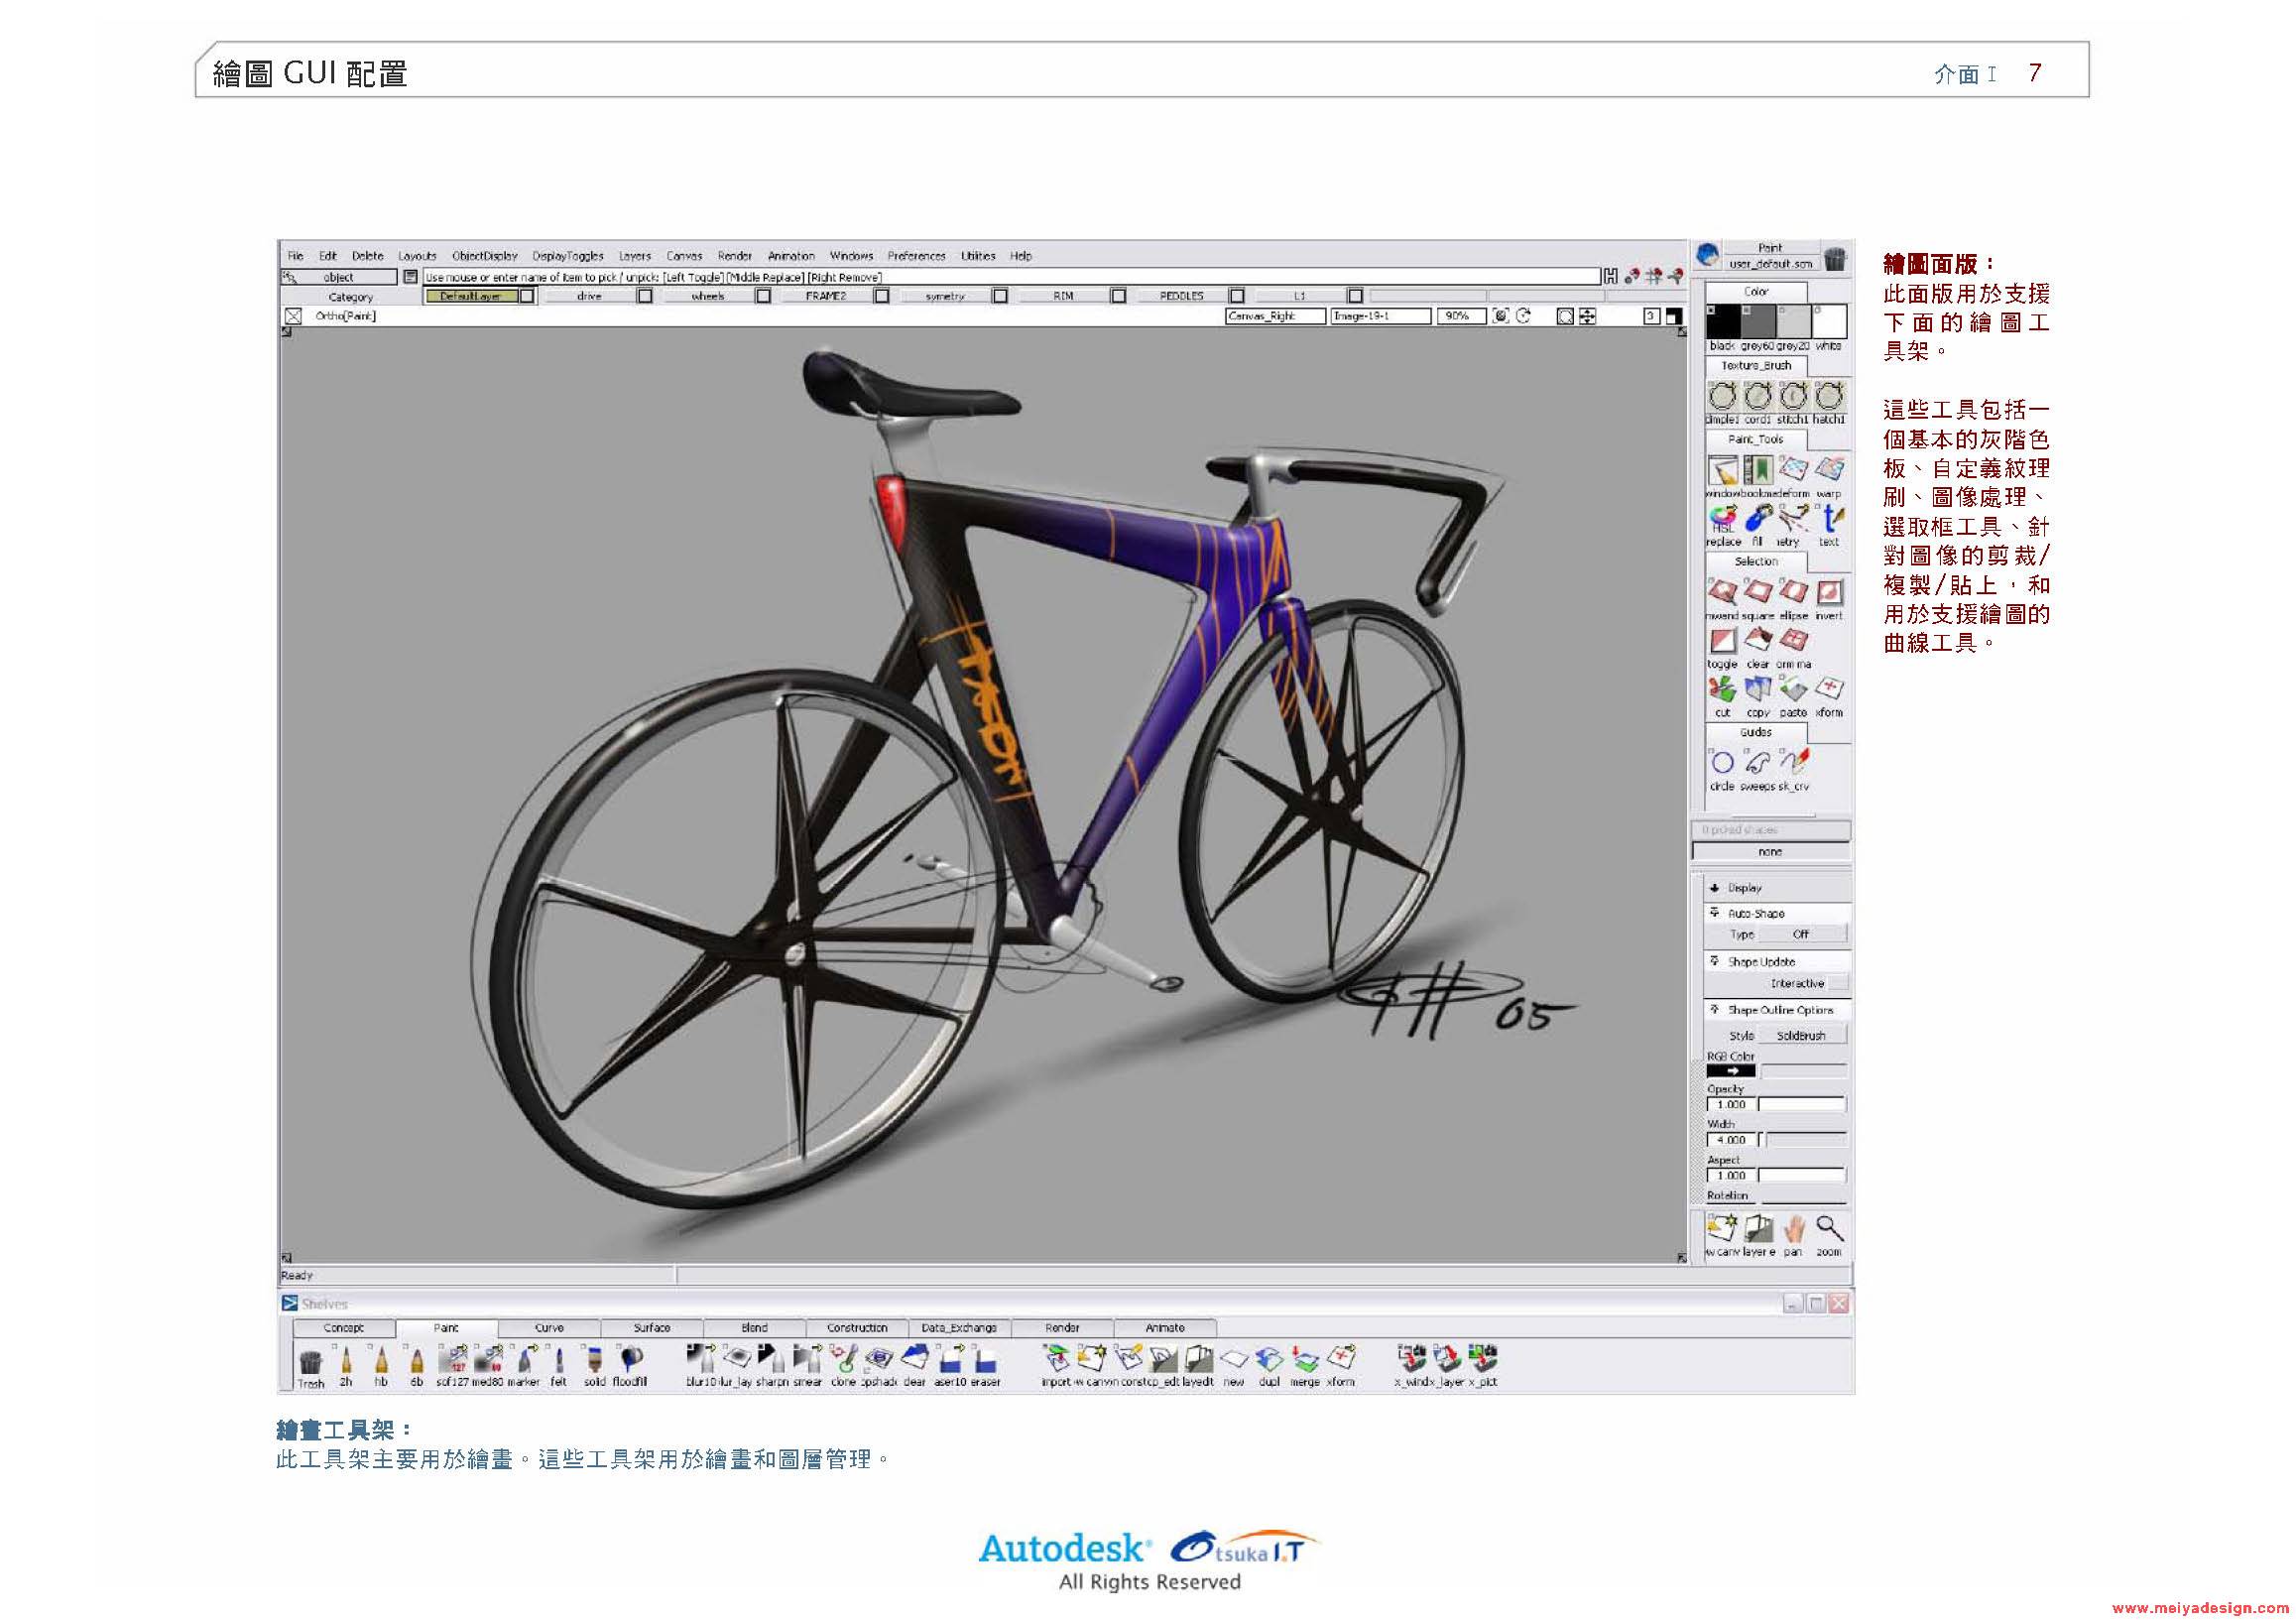Open the Canvas menu
Image resolution: width=2296 pixels, height=1622 pixels.
[684, 256]
